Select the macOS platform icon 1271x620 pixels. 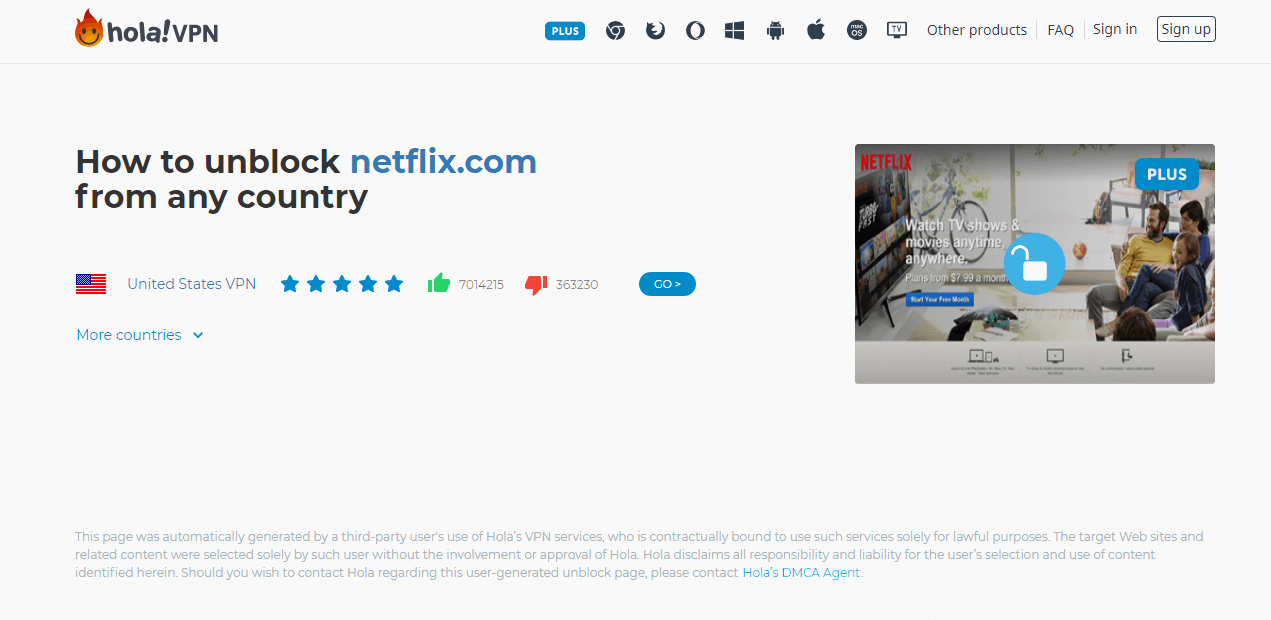click(x=856, y=31)
